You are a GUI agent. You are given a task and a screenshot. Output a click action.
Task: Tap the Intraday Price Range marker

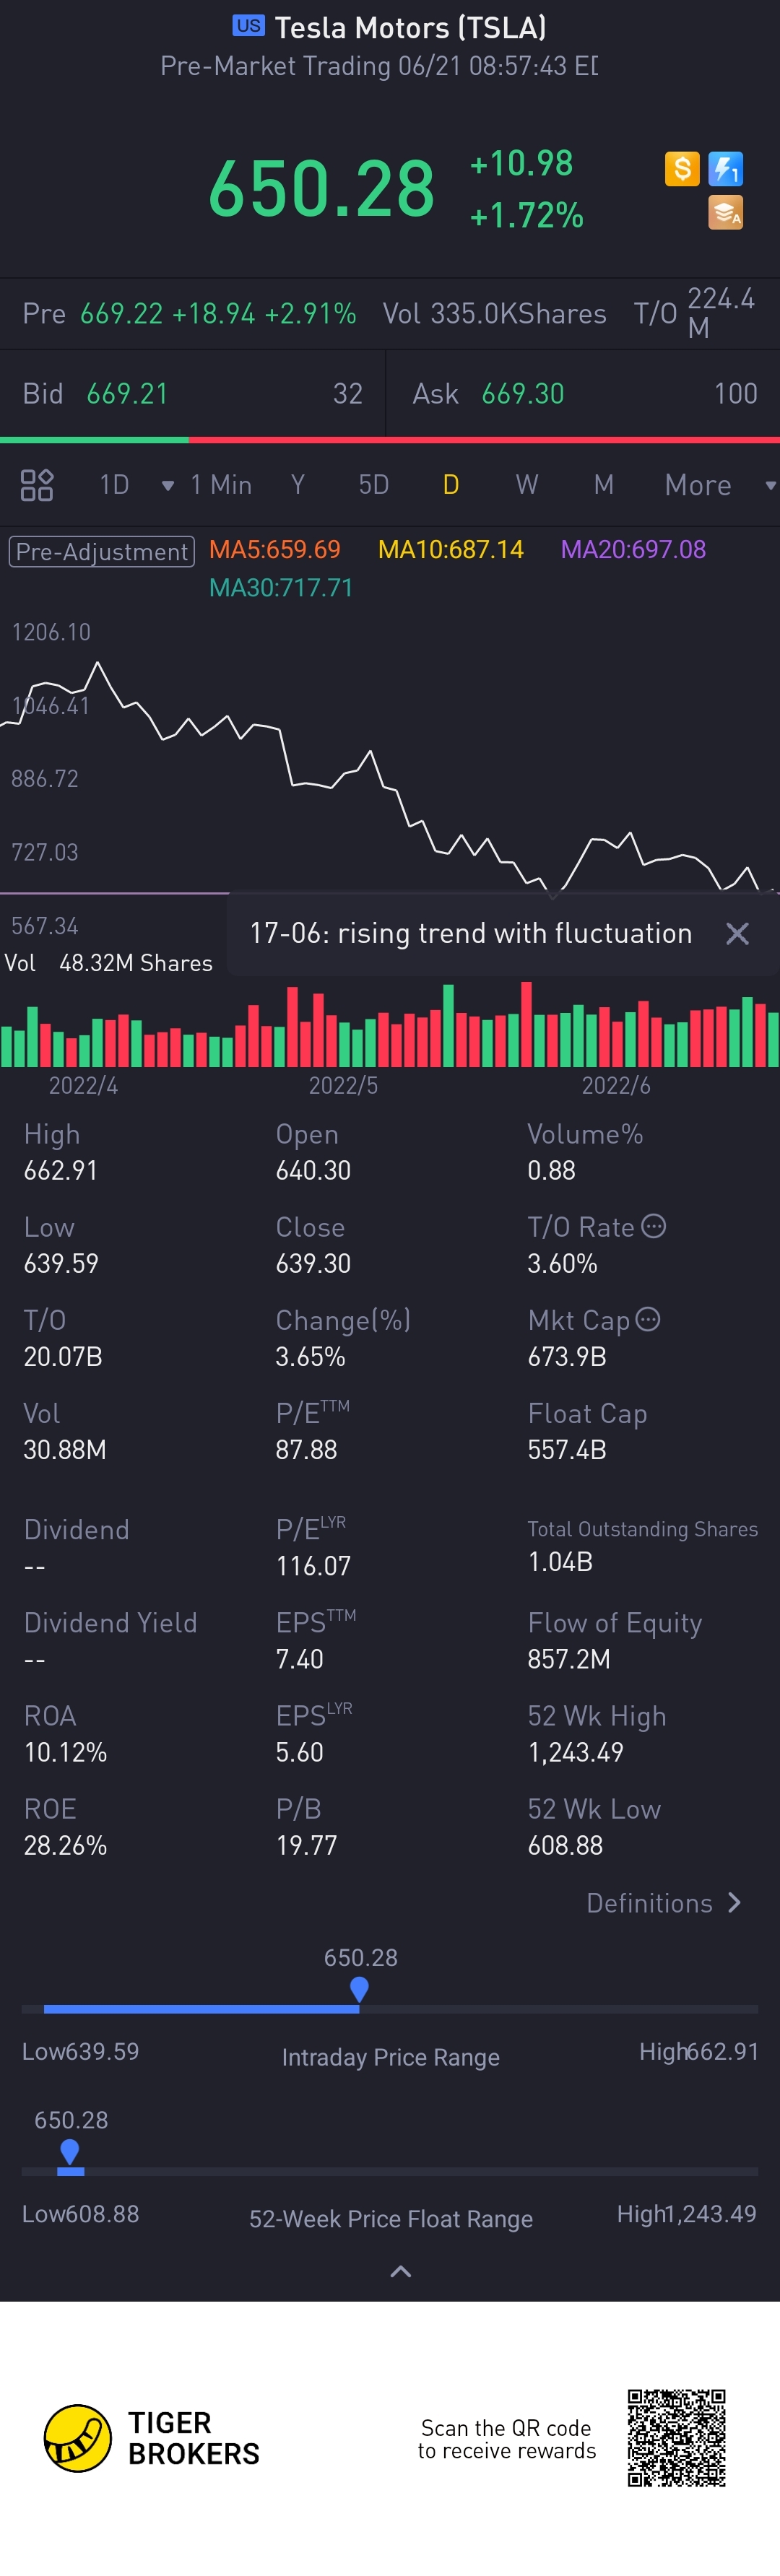click(x=359, y=1989)
